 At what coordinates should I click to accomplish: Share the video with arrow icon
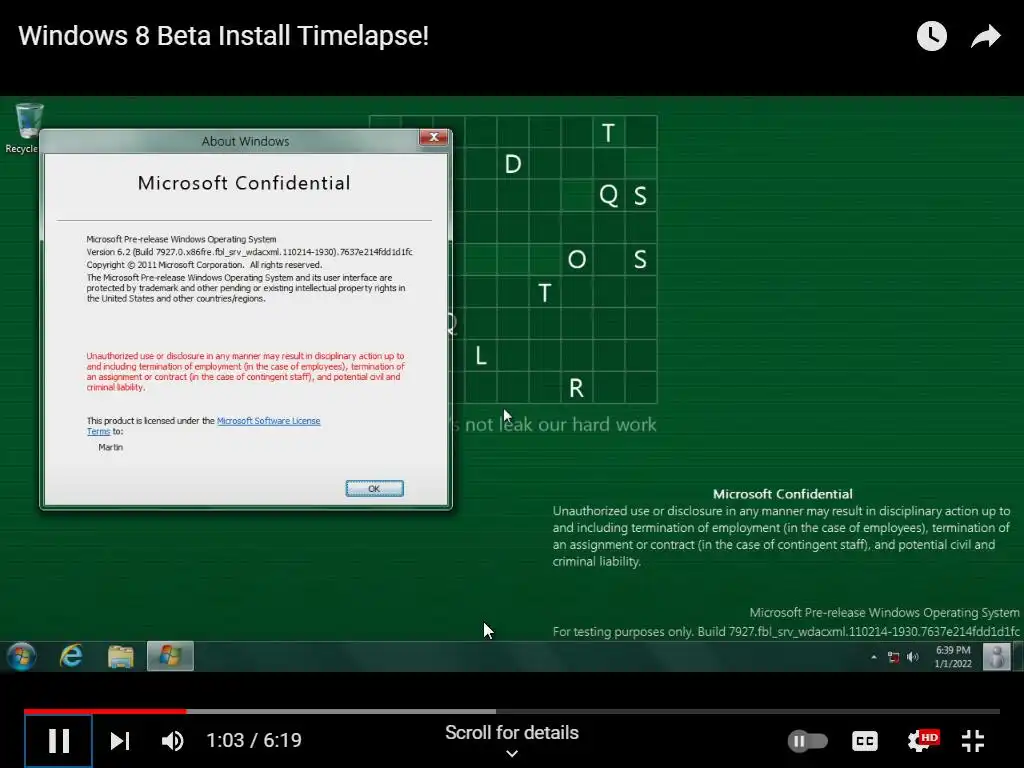coord(985,36)
